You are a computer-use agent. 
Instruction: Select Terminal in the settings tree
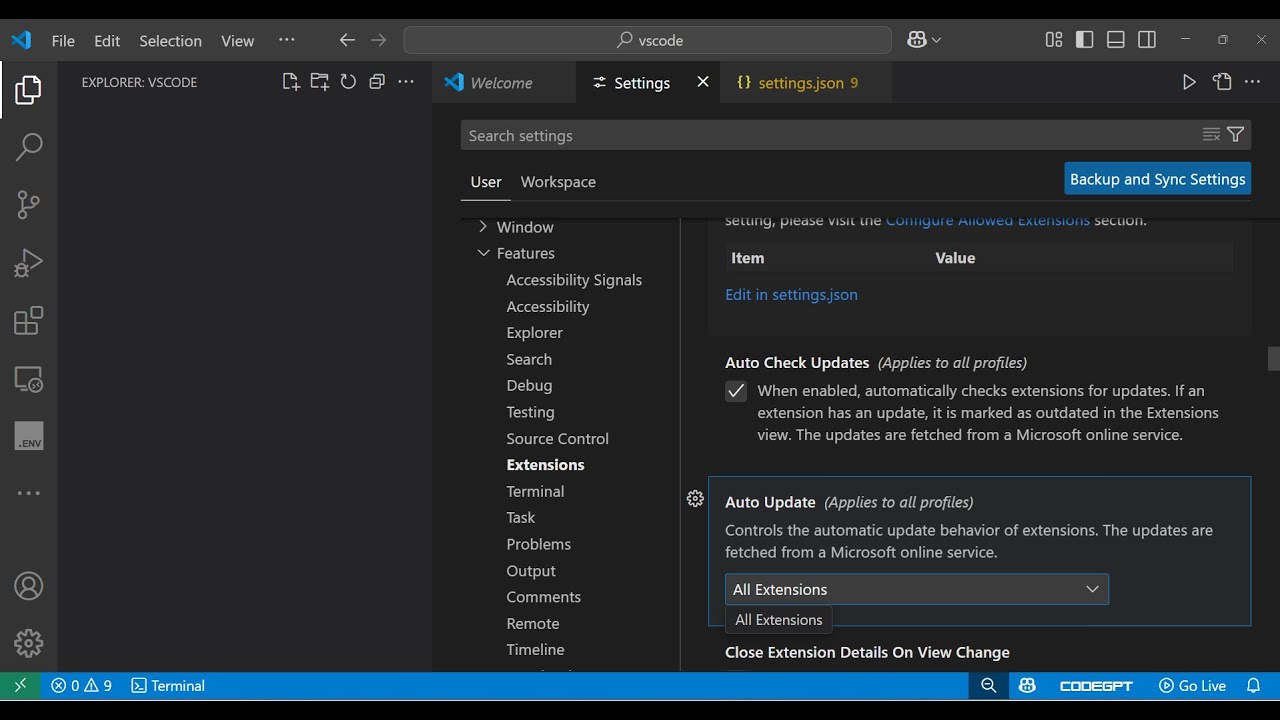pos(535,491)
